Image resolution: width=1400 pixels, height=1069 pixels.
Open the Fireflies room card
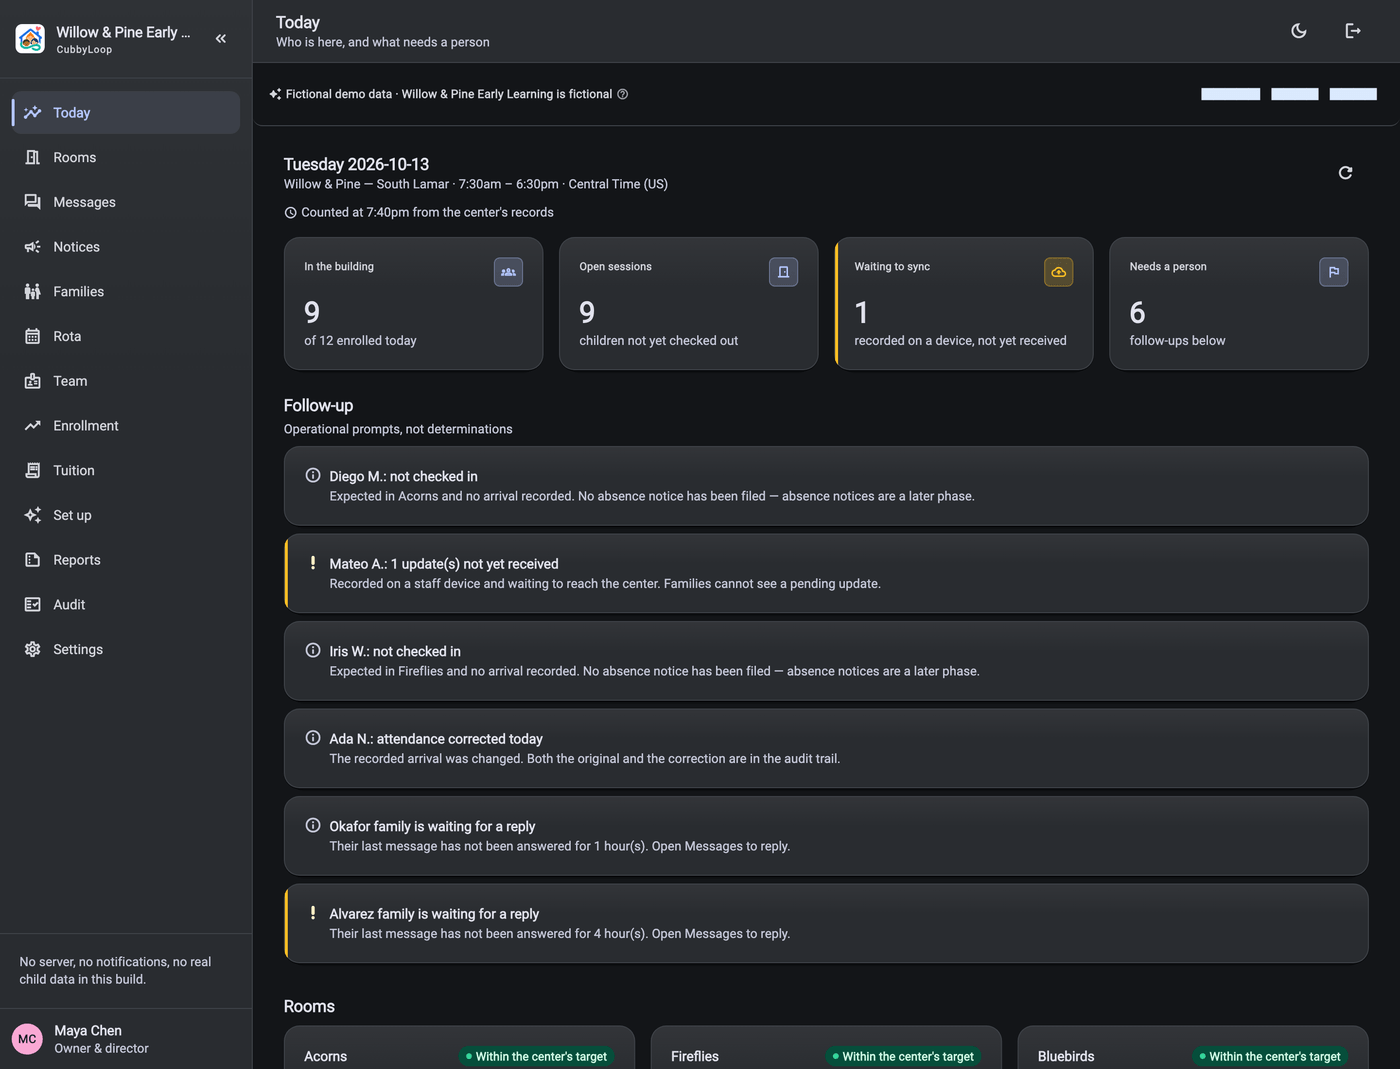[x=826, y=1047]
